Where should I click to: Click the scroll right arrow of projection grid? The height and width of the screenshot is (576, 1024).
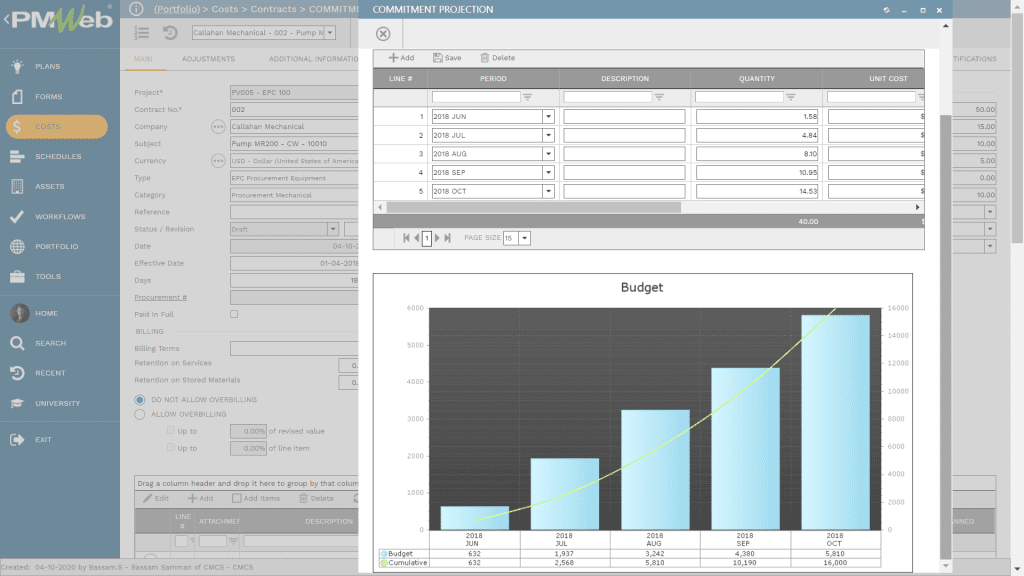point(918,207)
